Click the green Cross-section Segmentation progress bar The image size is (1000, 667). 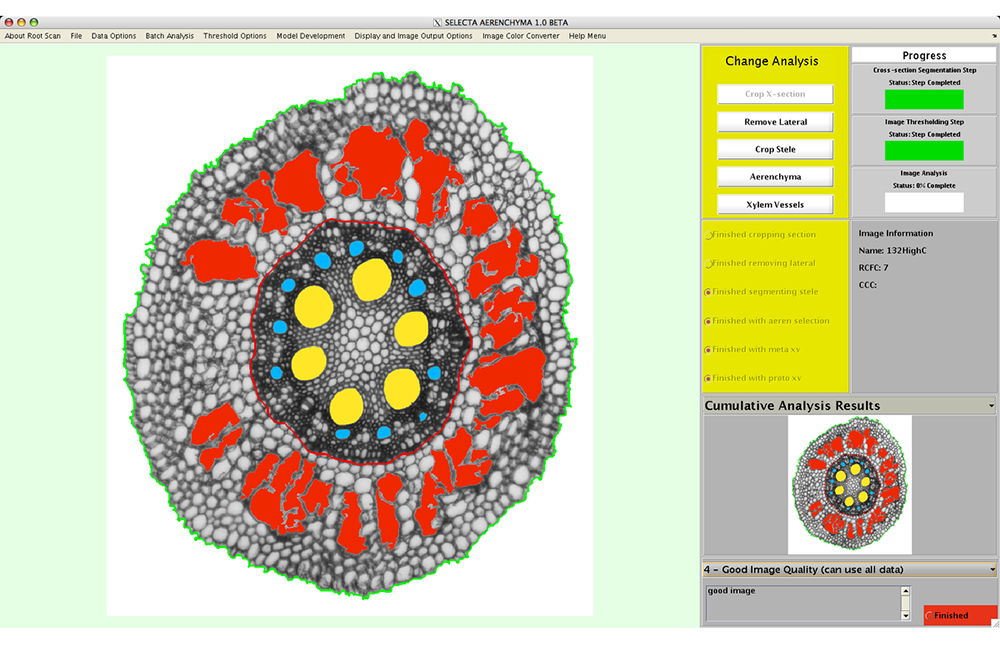pyautogui.click(x=924, y=99)
